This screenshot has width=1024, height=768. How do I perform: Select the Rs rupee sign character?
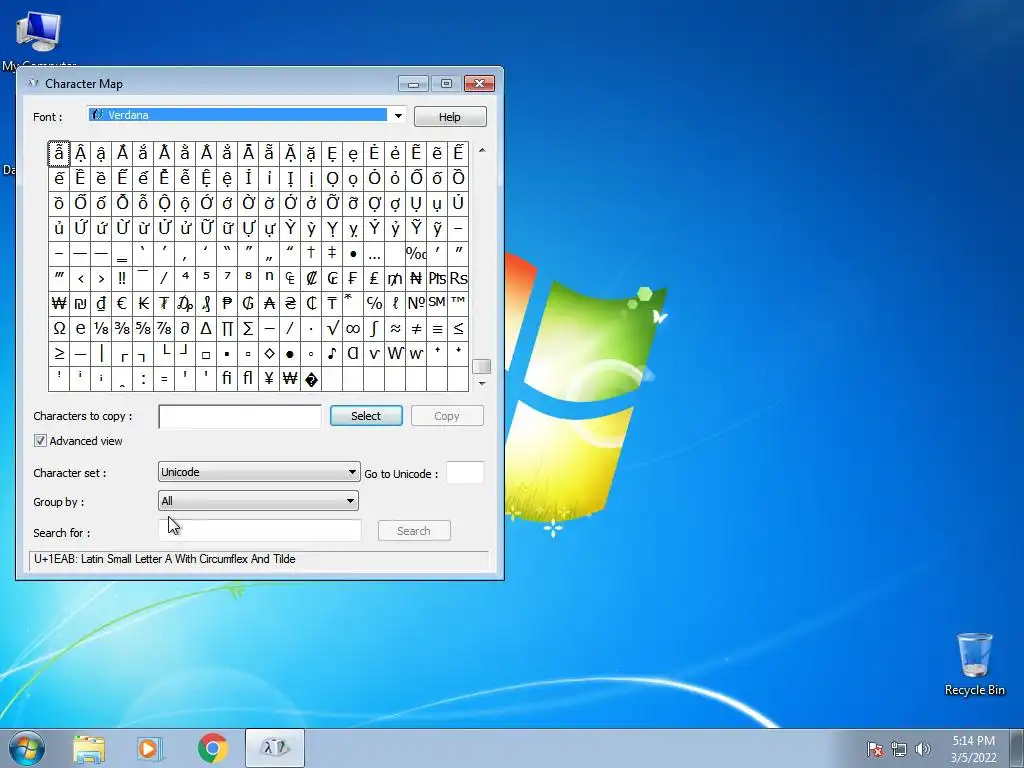458,278
